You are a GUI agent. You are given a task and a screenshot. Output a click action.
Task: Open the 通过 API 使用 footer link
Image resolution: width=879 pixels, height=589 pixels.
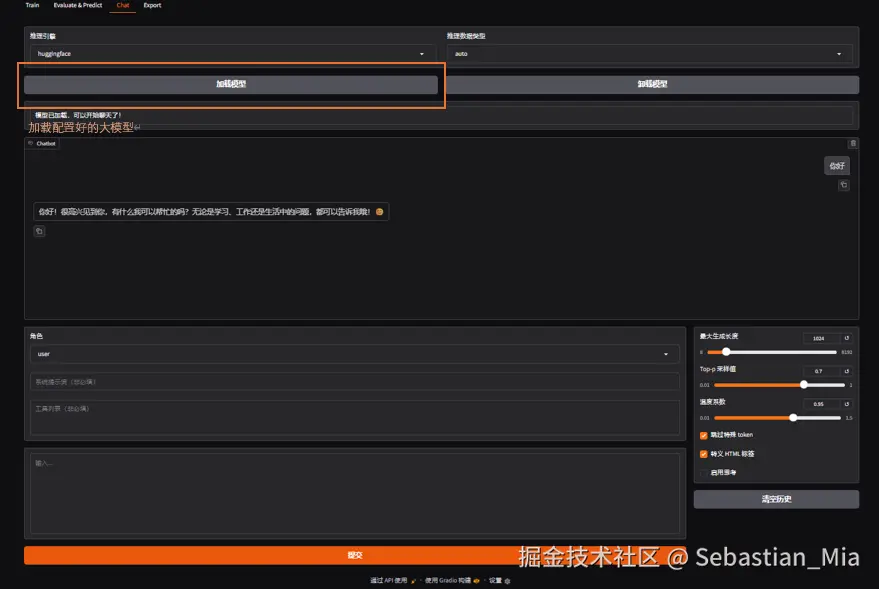pos(393,581)
